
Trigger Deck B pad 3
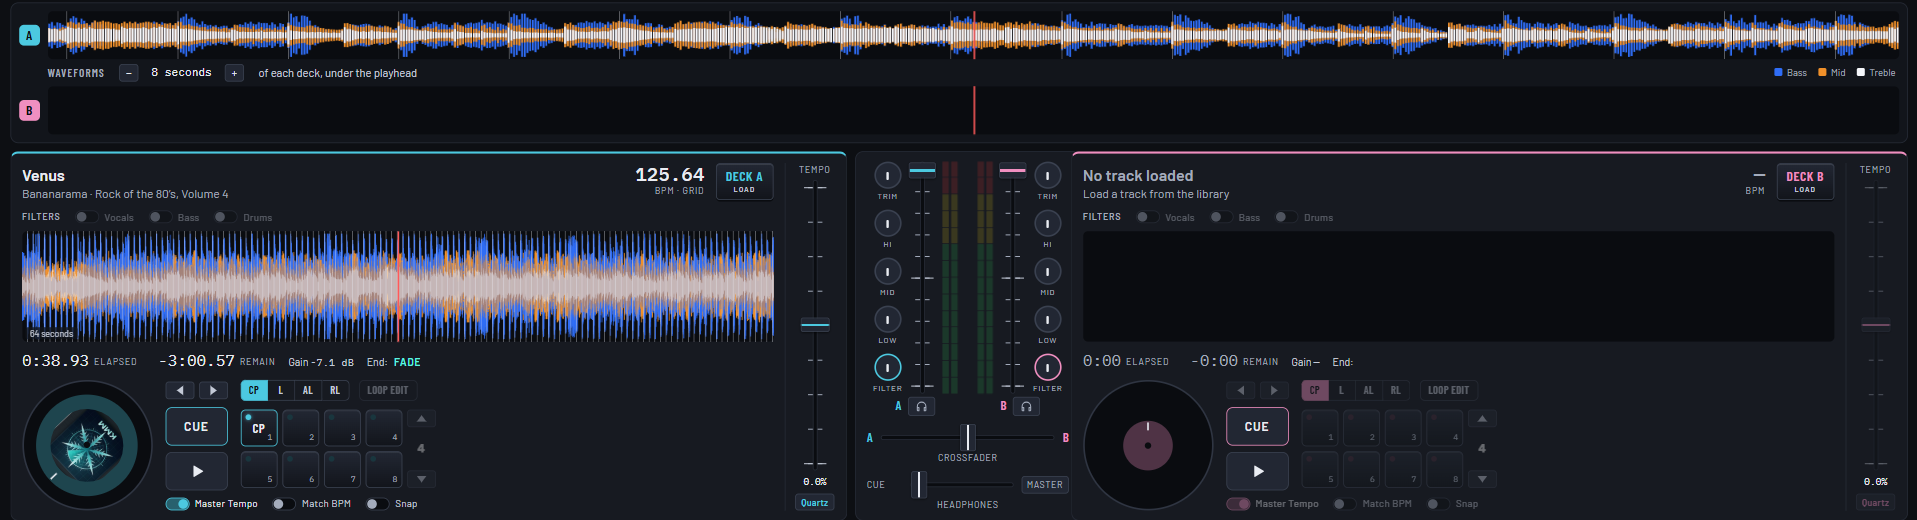[1403, 427]
